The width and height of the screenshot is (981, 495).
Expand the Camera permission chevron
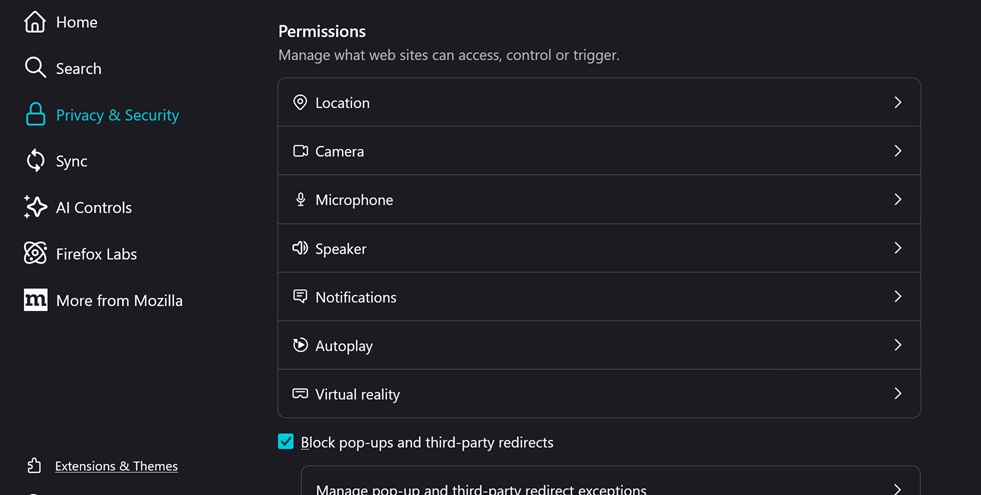[897, 151]
